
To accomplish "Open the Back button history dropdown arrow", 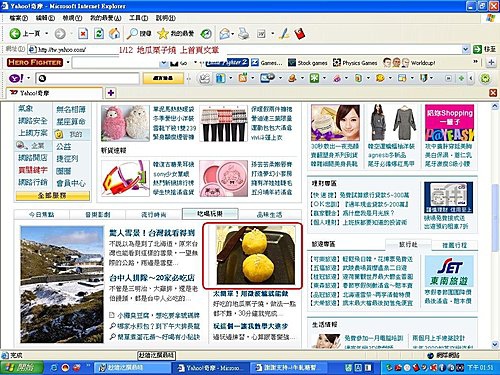I will pos(47,34).
